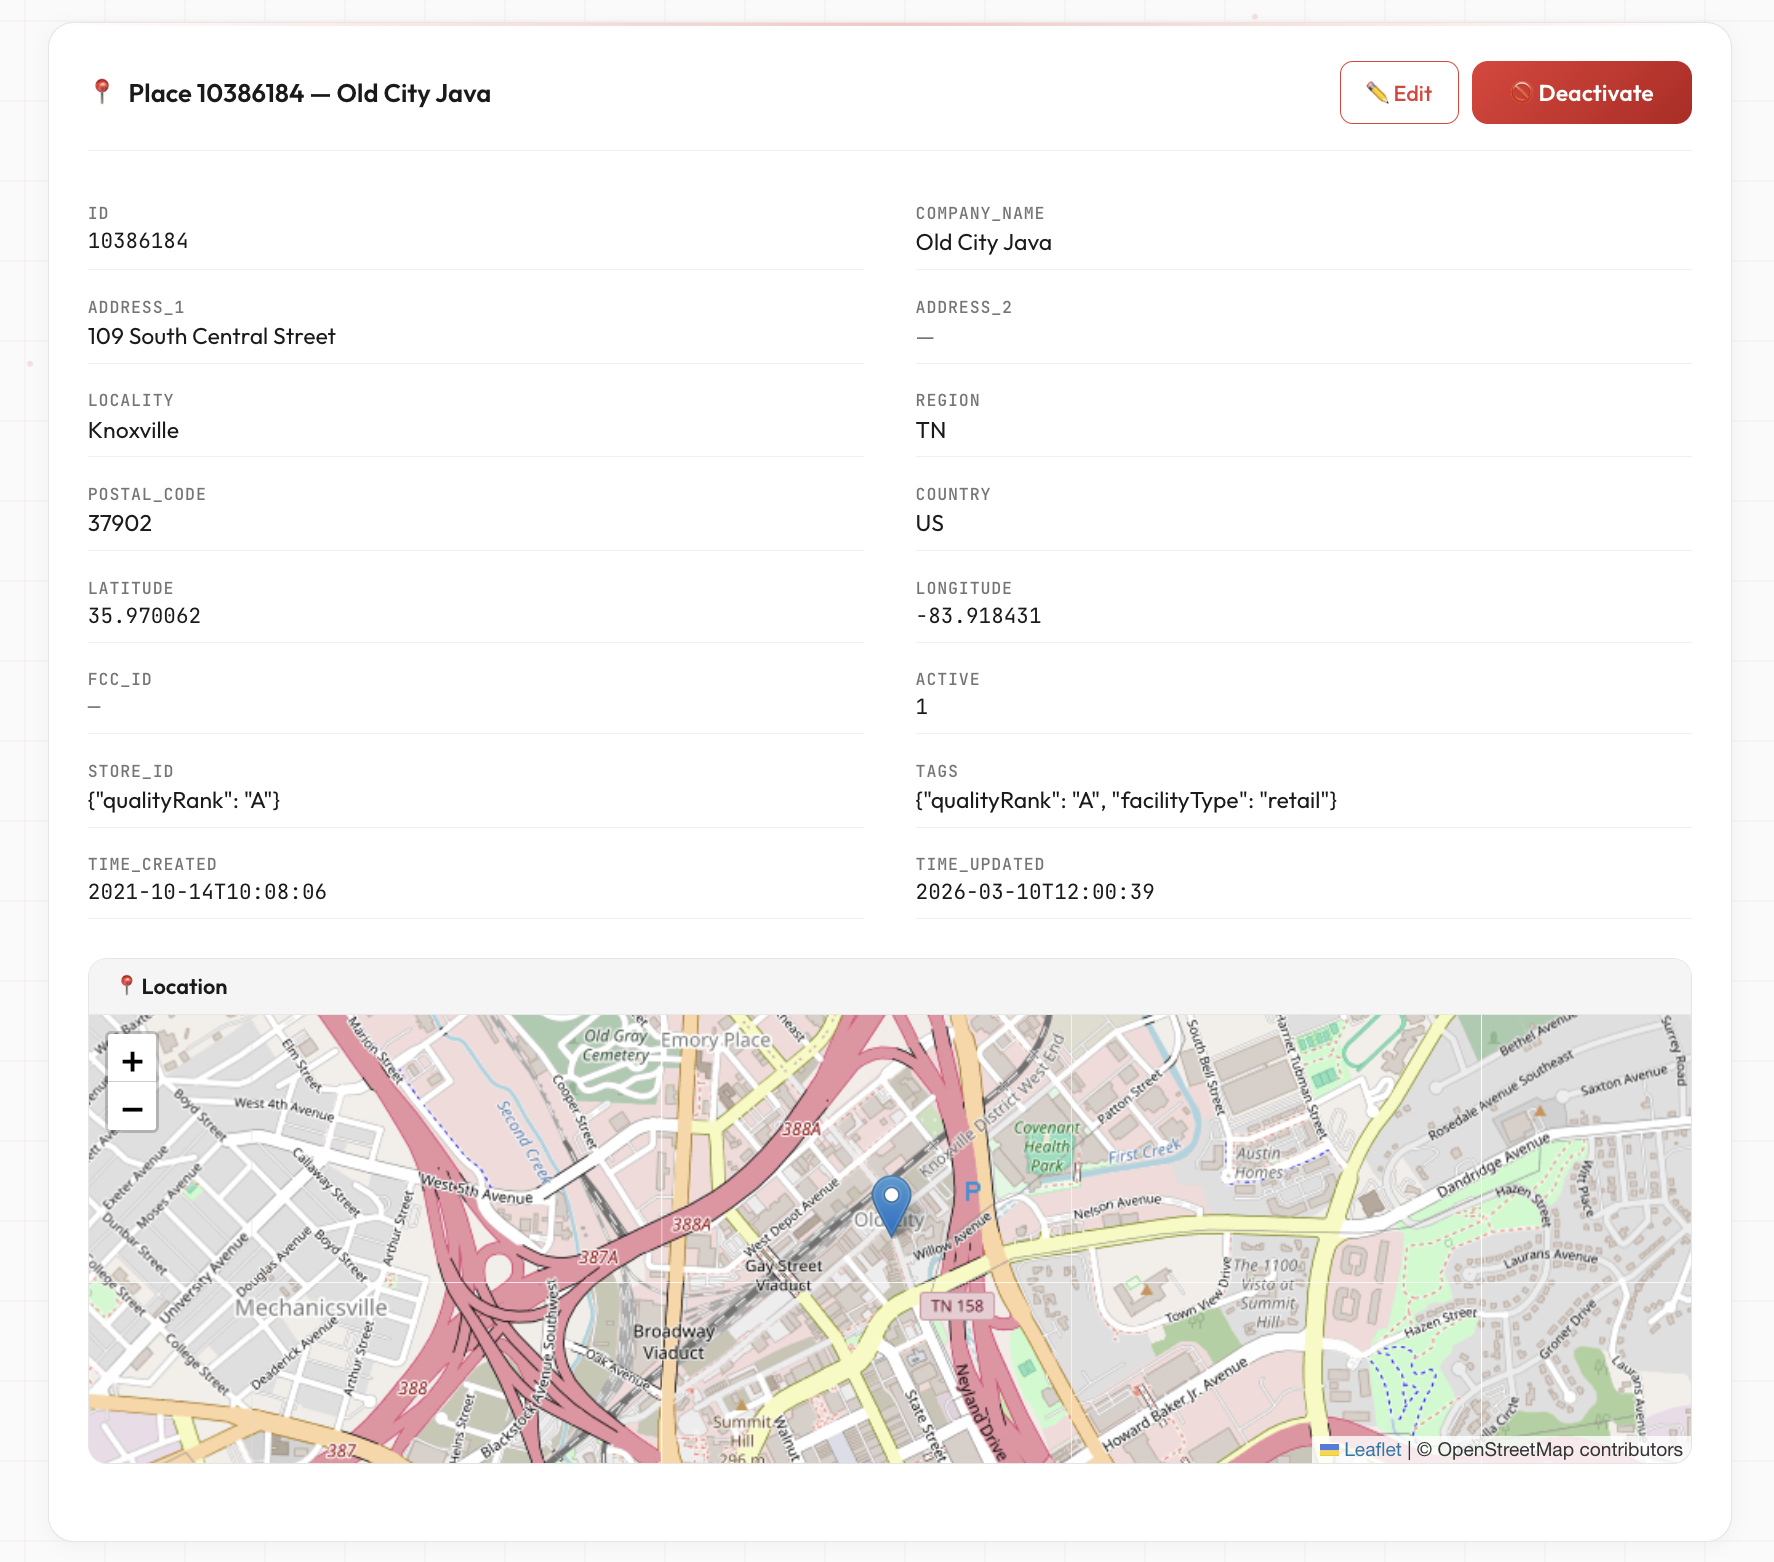Select address 109 South Central Street
This screenshot has height=1562, width=1774.
pos(212,337)
